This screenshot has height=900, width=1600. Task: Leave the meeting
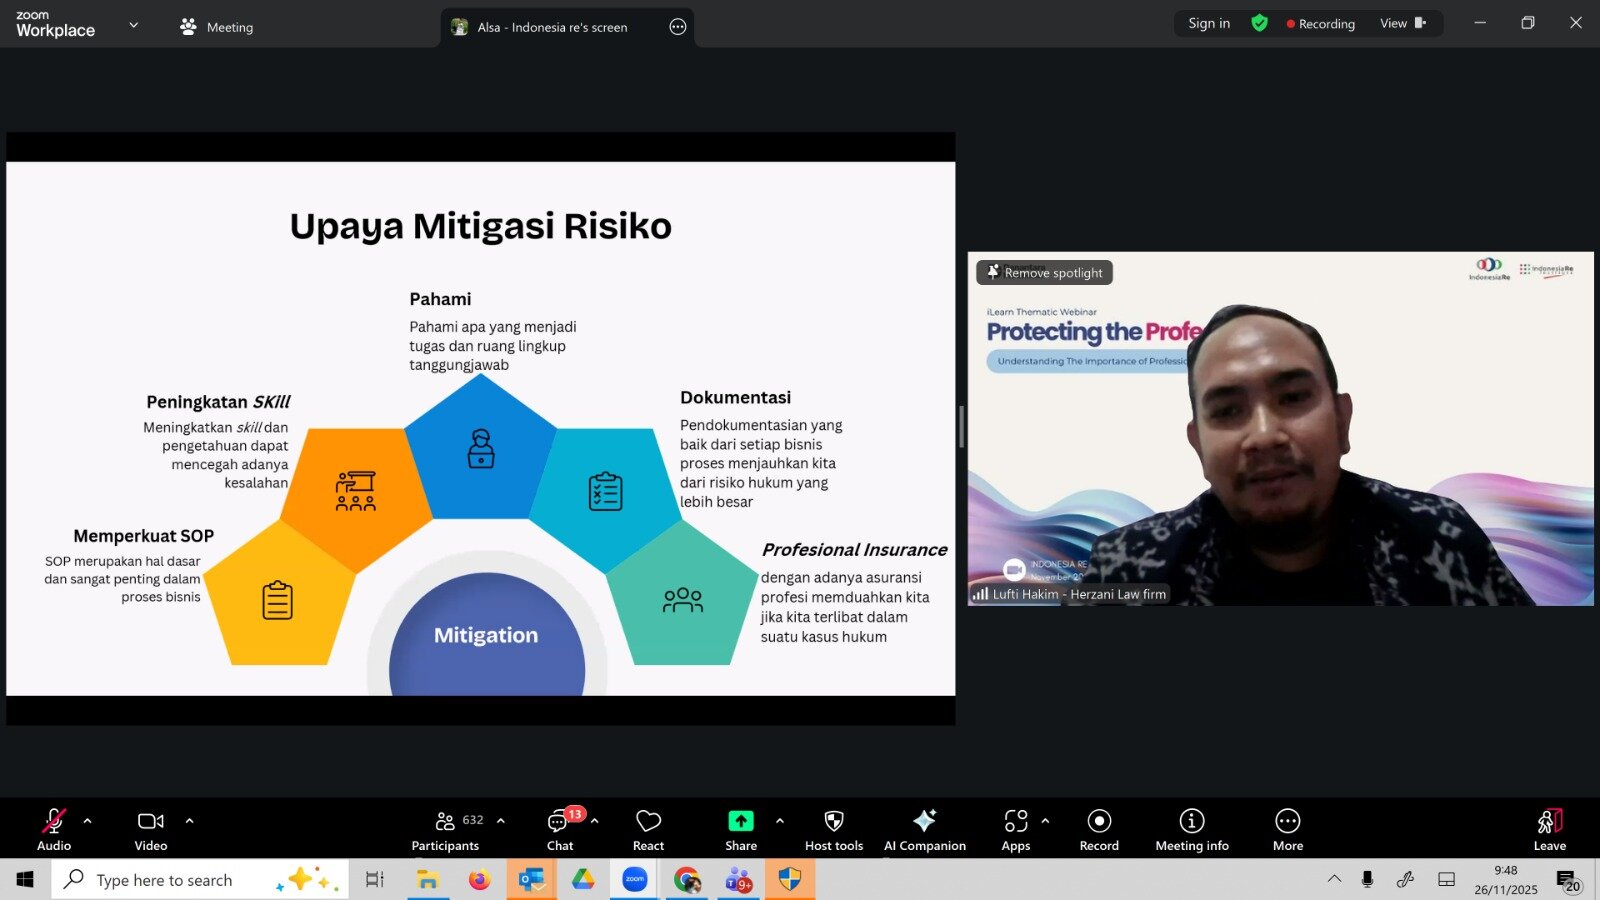1549,829
